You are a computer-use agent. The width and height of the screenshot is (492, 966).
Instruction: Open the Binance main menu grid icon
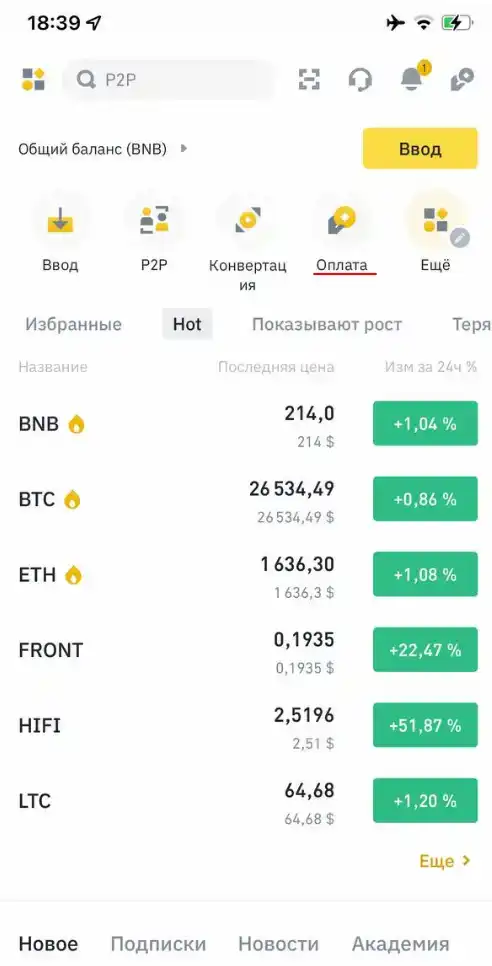click(x=33, y=79)
